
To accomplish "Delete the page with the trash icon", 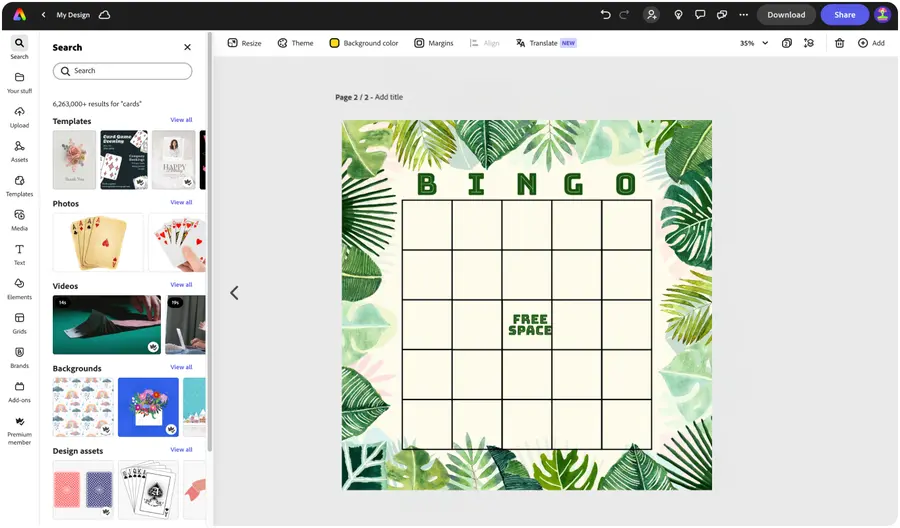I will (x=839, y=43).
